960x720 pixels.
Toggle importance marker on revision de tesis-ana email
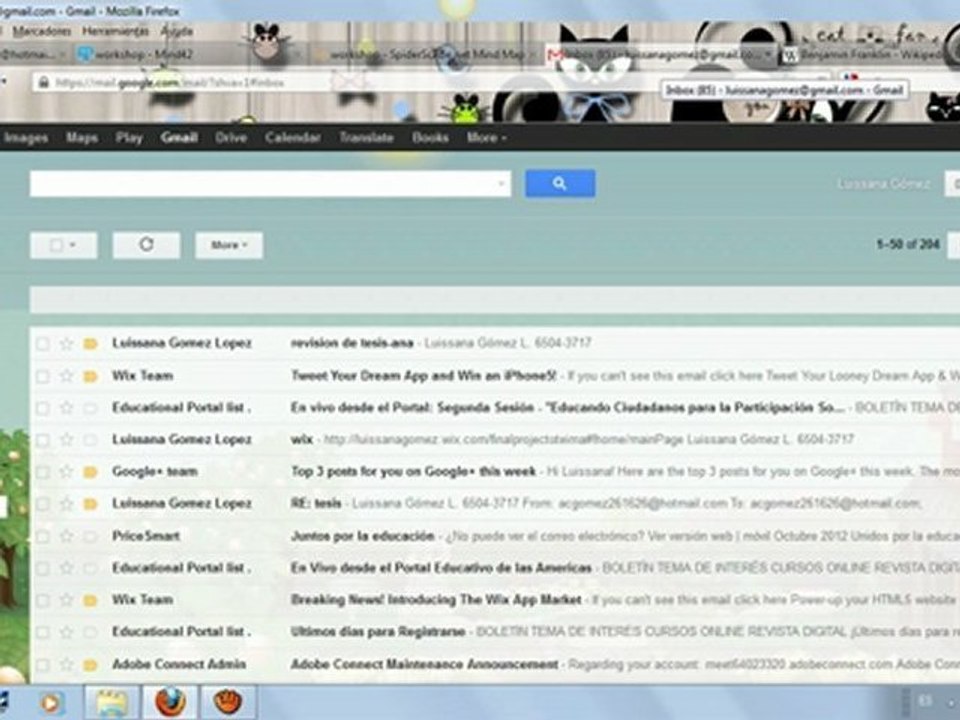point(91,343)
